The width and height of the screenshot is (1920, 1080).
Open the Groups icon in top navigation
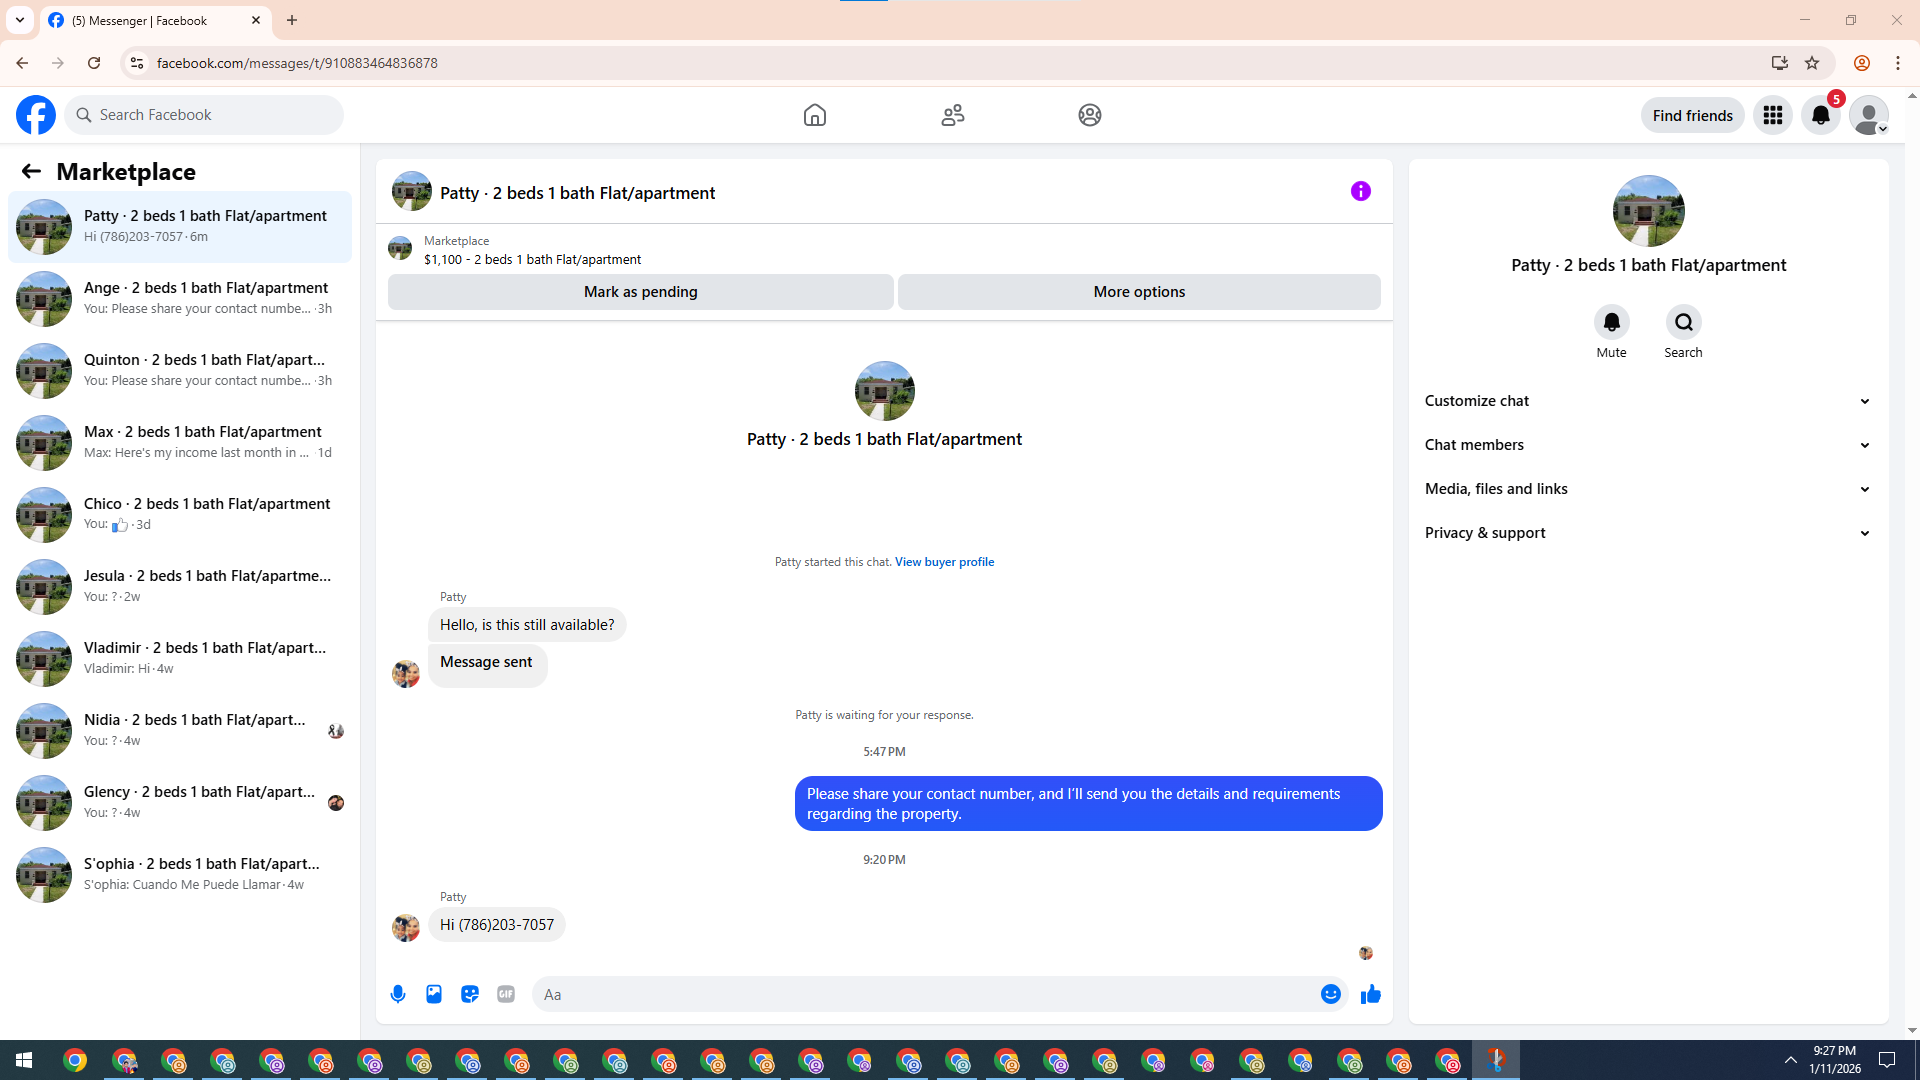coord(1090,115)
